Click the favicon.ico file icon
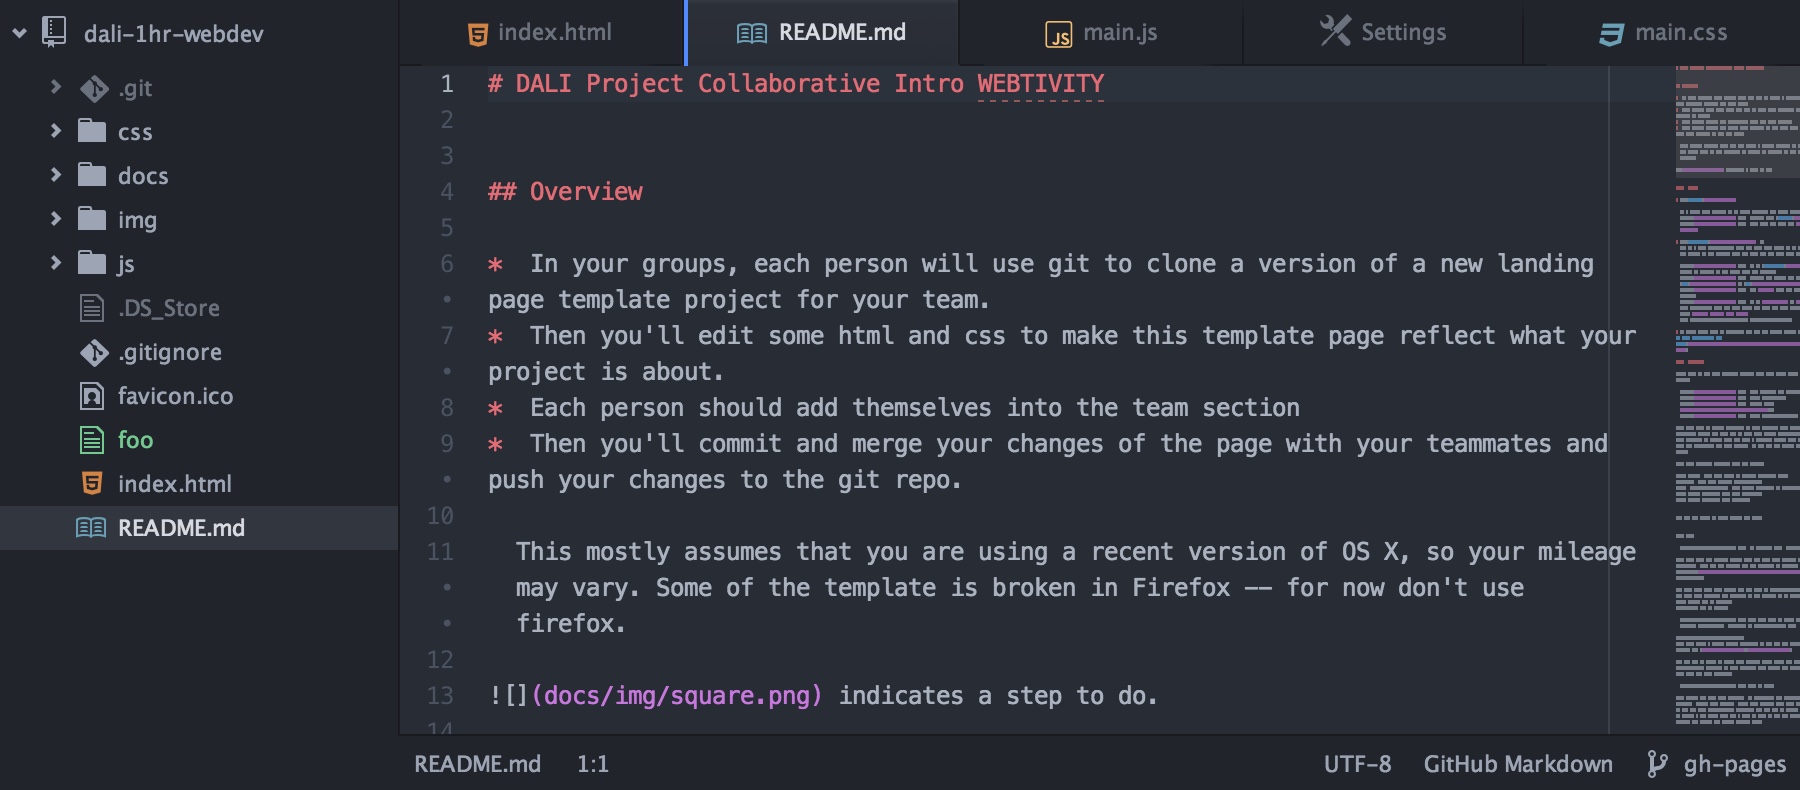The height and width of the screenshot is (790, 1800). click(92, 396)
